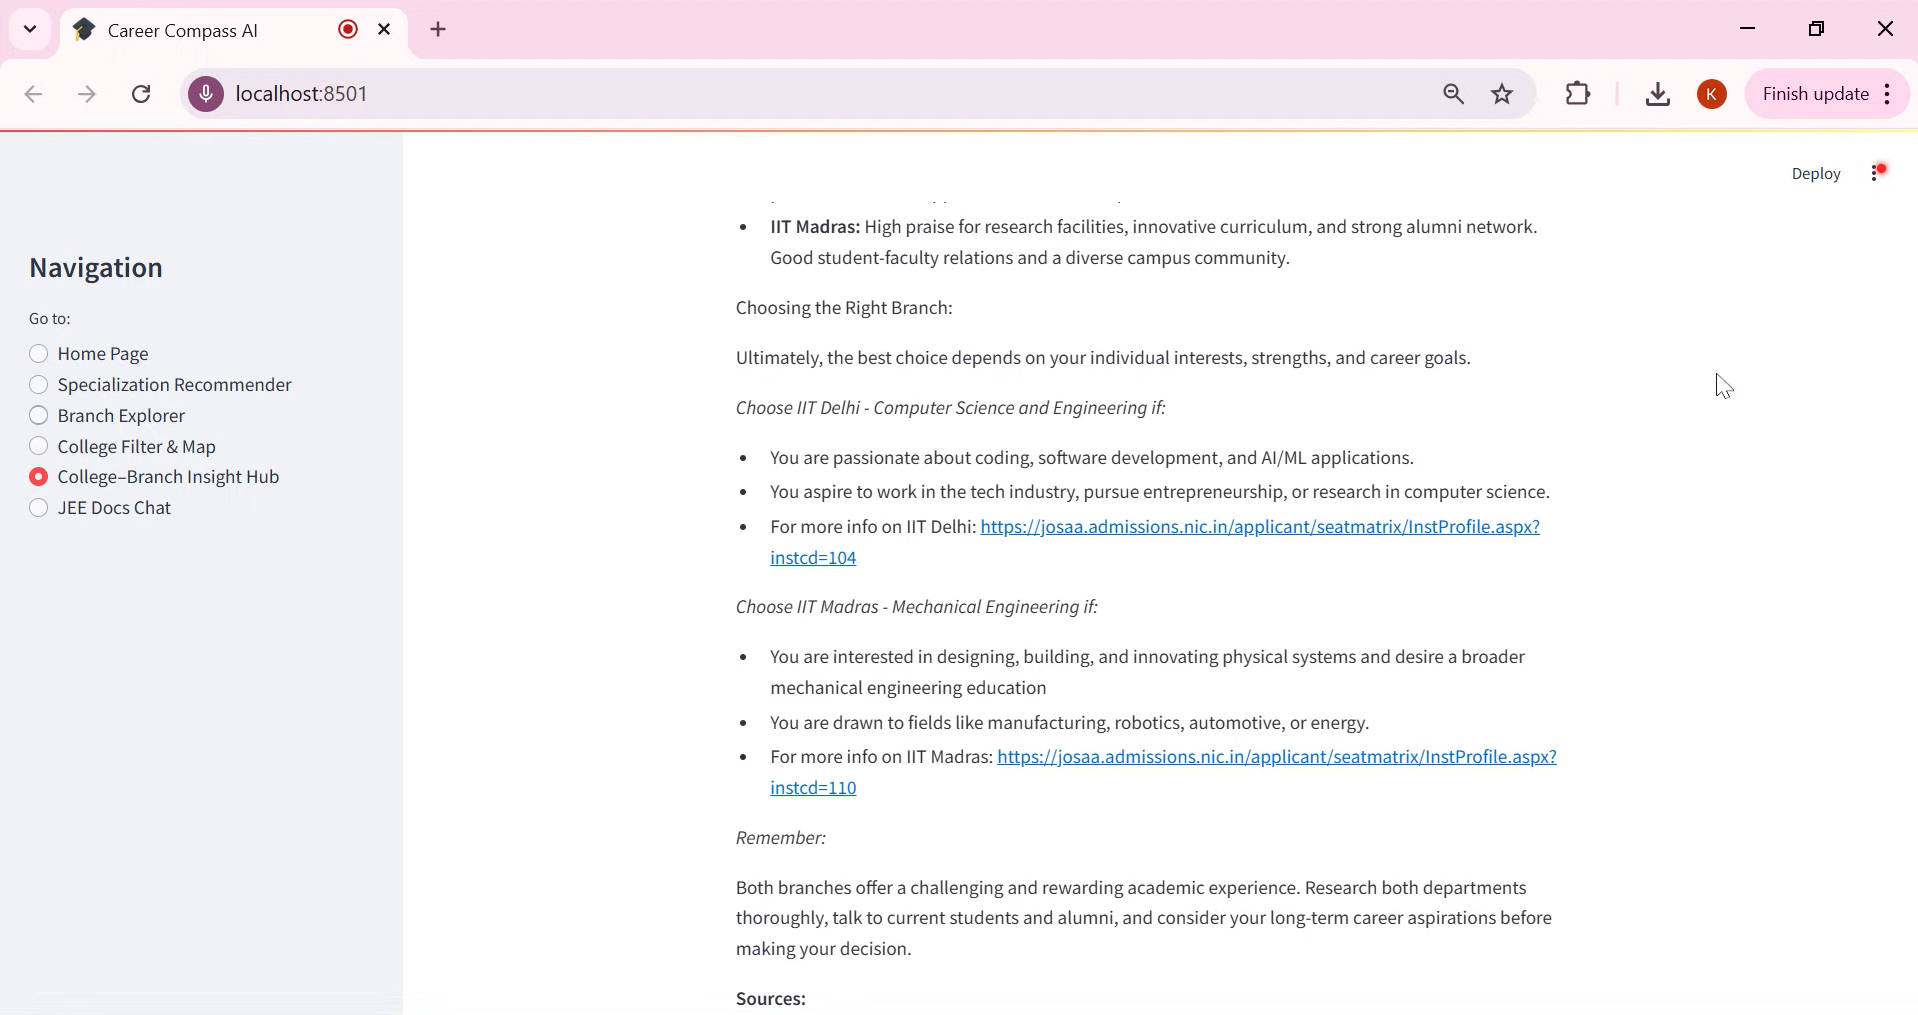Image resolution: width=1918 pixels, height=1015 pixels.
Task: Open the IIT Madras JoSAA profile link
Action: pyautogui.click(x=1276, y=757)
